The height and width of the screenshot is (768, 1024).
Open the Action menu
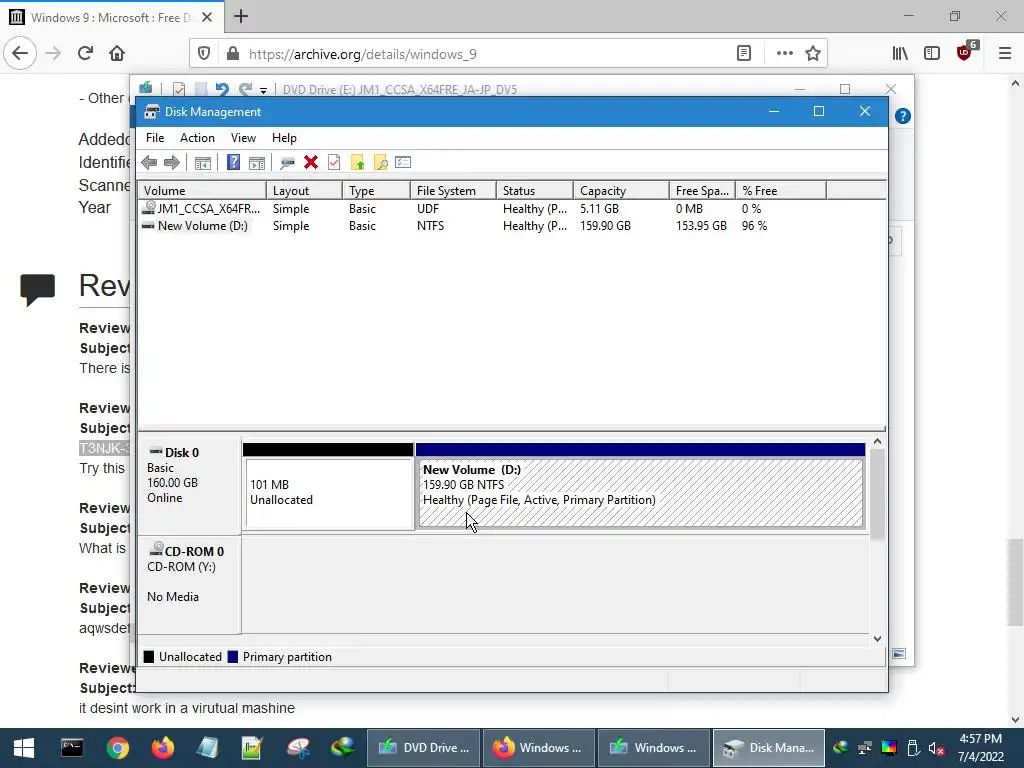pos(197,138)
